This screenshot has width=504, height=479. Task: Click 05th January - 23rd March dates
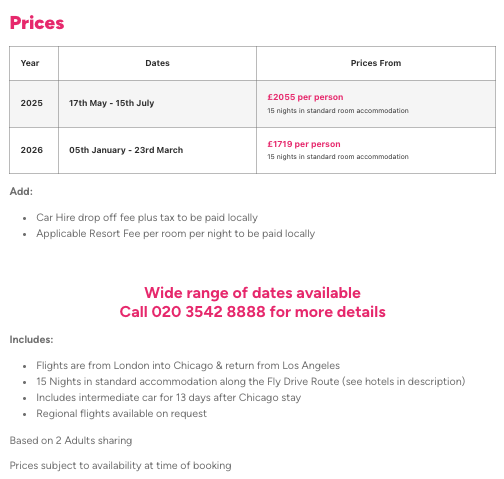(126, 150)
